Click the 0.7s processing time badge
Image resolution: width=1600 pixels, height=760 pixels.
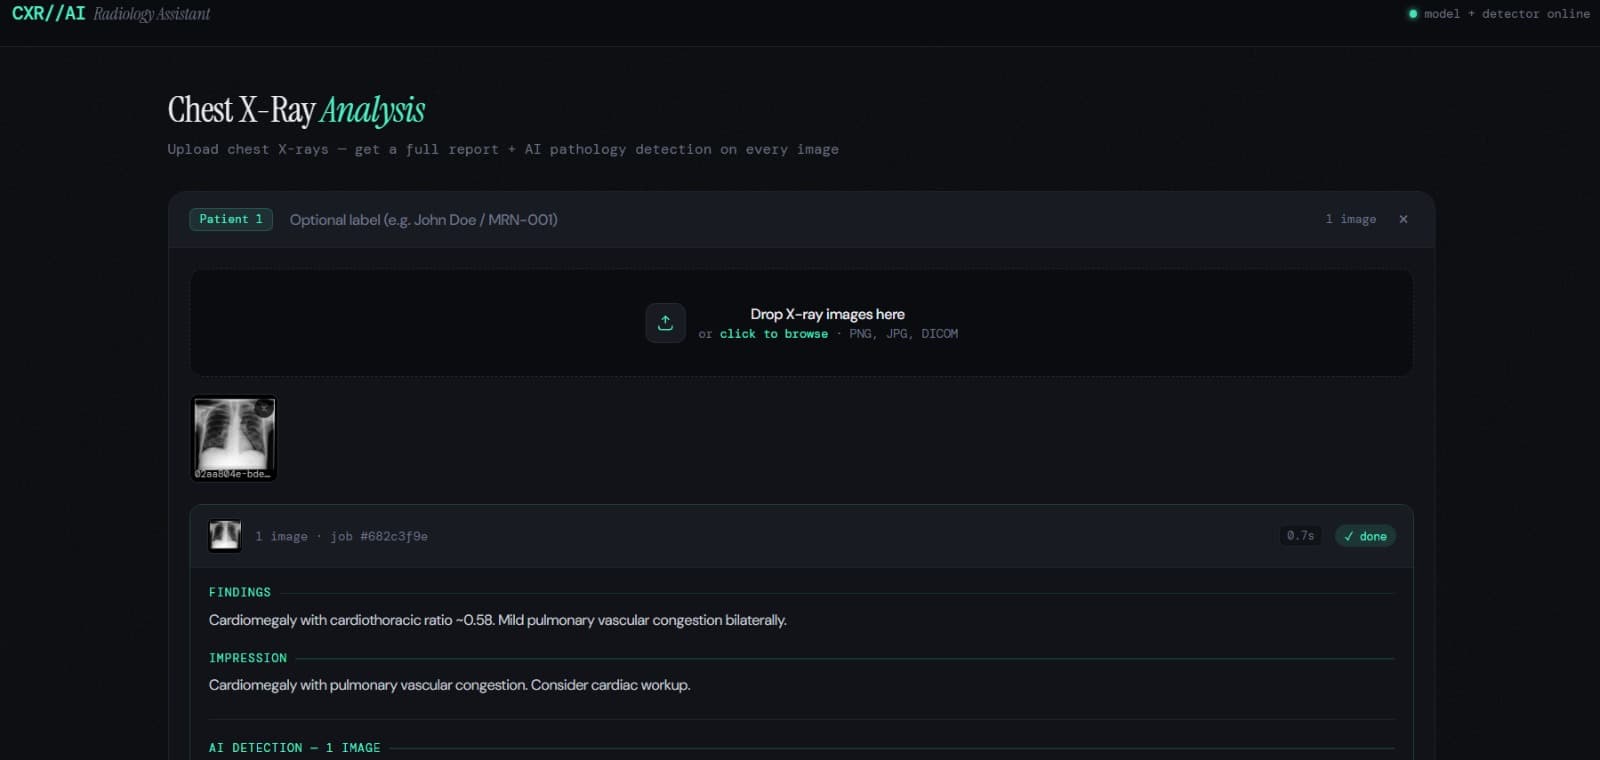(1300, 536)
